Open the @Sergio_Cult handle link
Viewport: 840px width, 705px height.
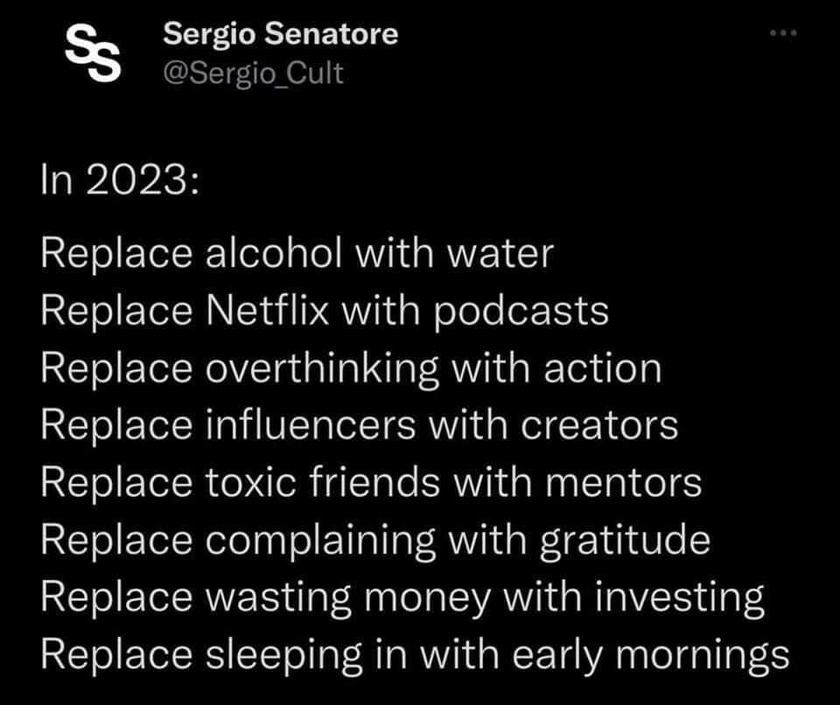253,73
